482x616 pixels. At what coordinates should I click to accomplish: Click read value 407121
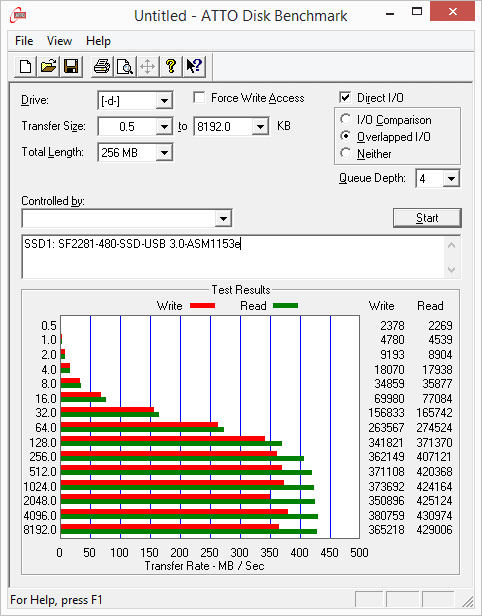[x=434, y=456]
